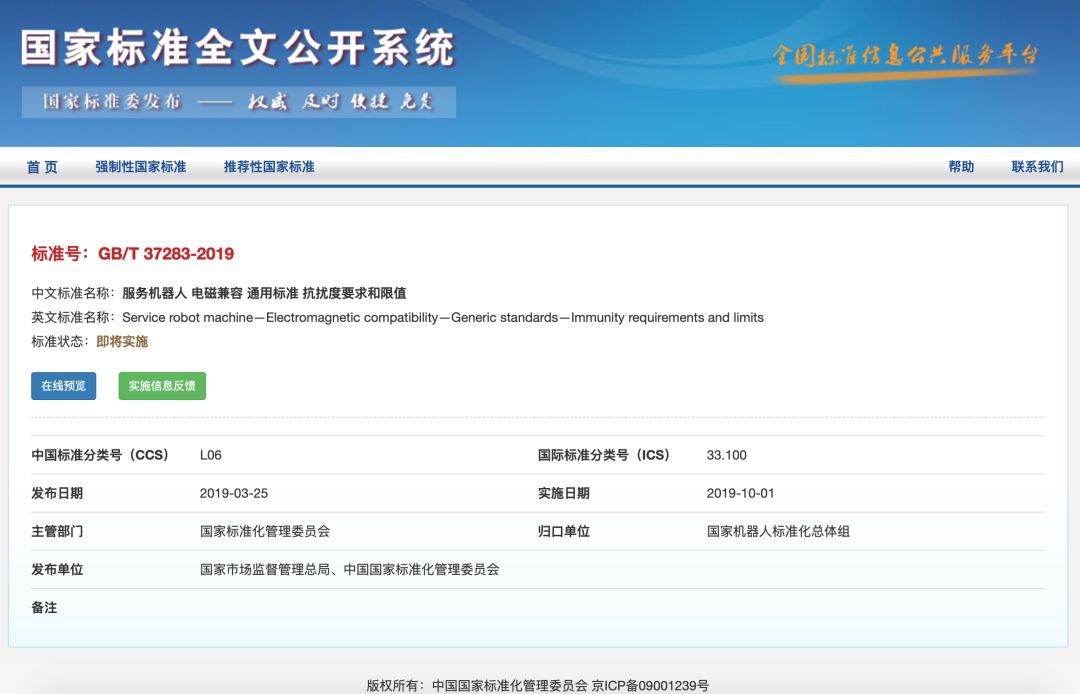Click the red GB/T 37283-2019 standard number

pos(165,254)
